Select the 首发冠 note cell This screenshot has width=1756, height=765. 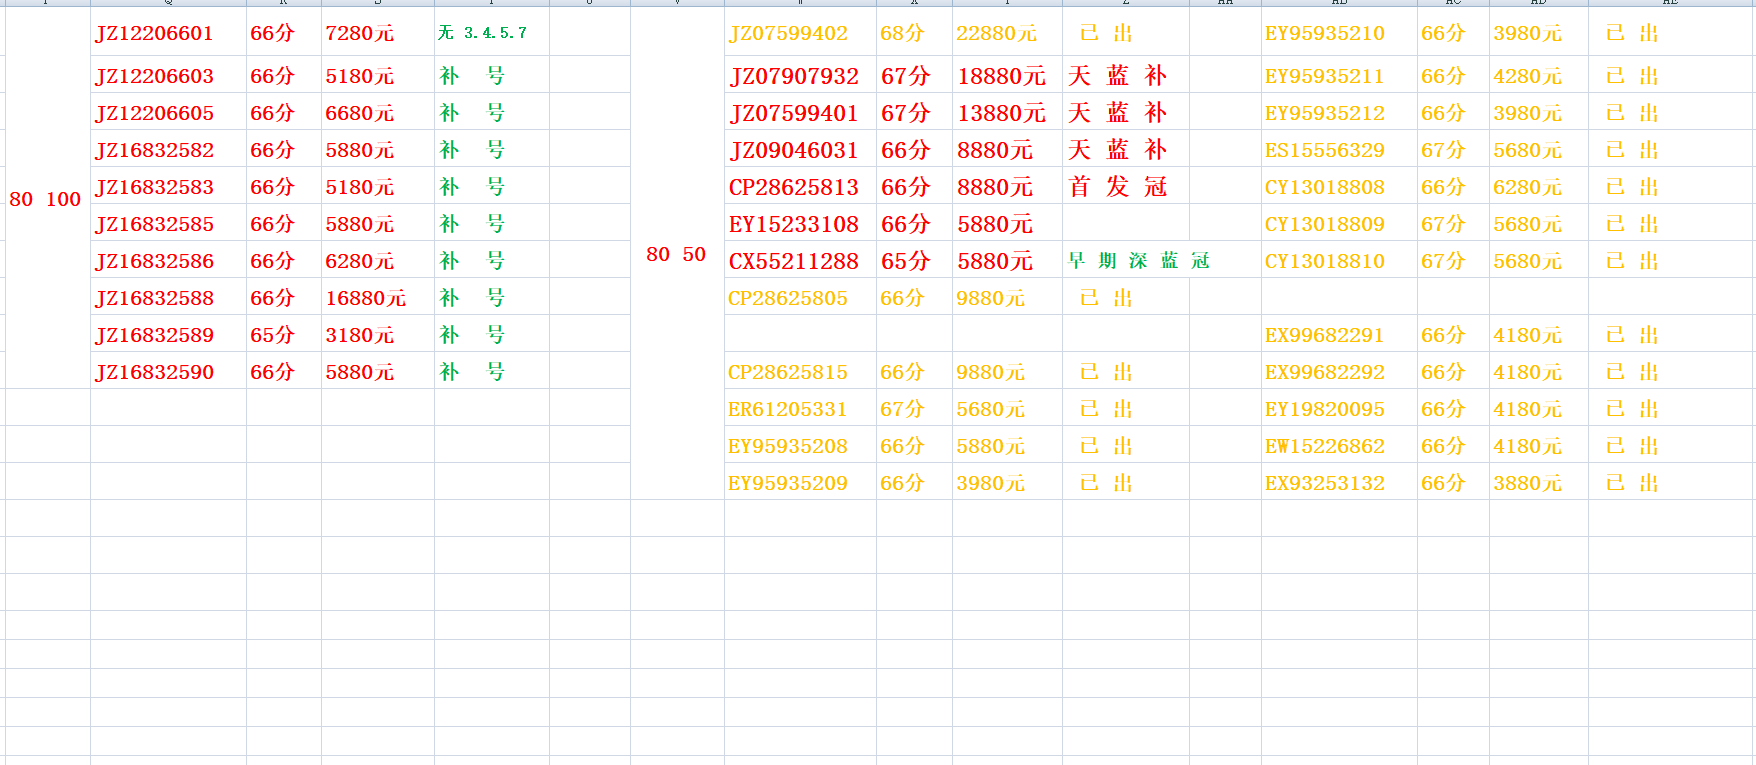[x=1118, y=187]
